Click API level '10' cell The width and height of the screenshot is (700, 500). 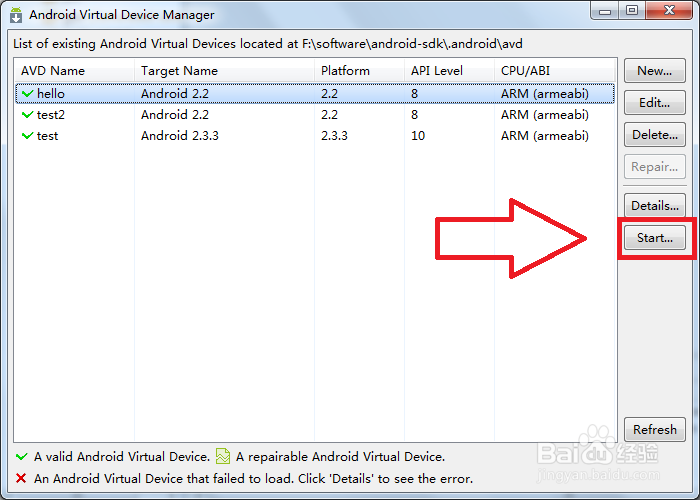click(418, 136)
